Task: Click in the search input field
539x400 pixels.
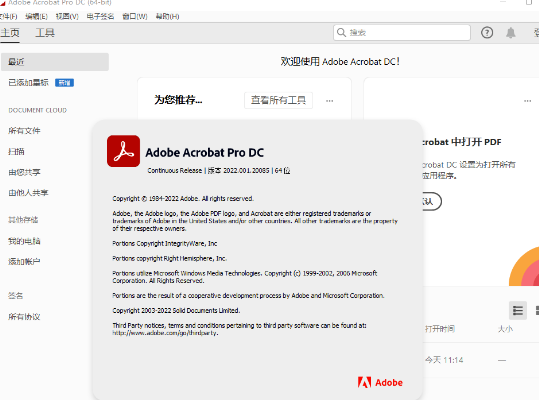Action: (402, 33)
